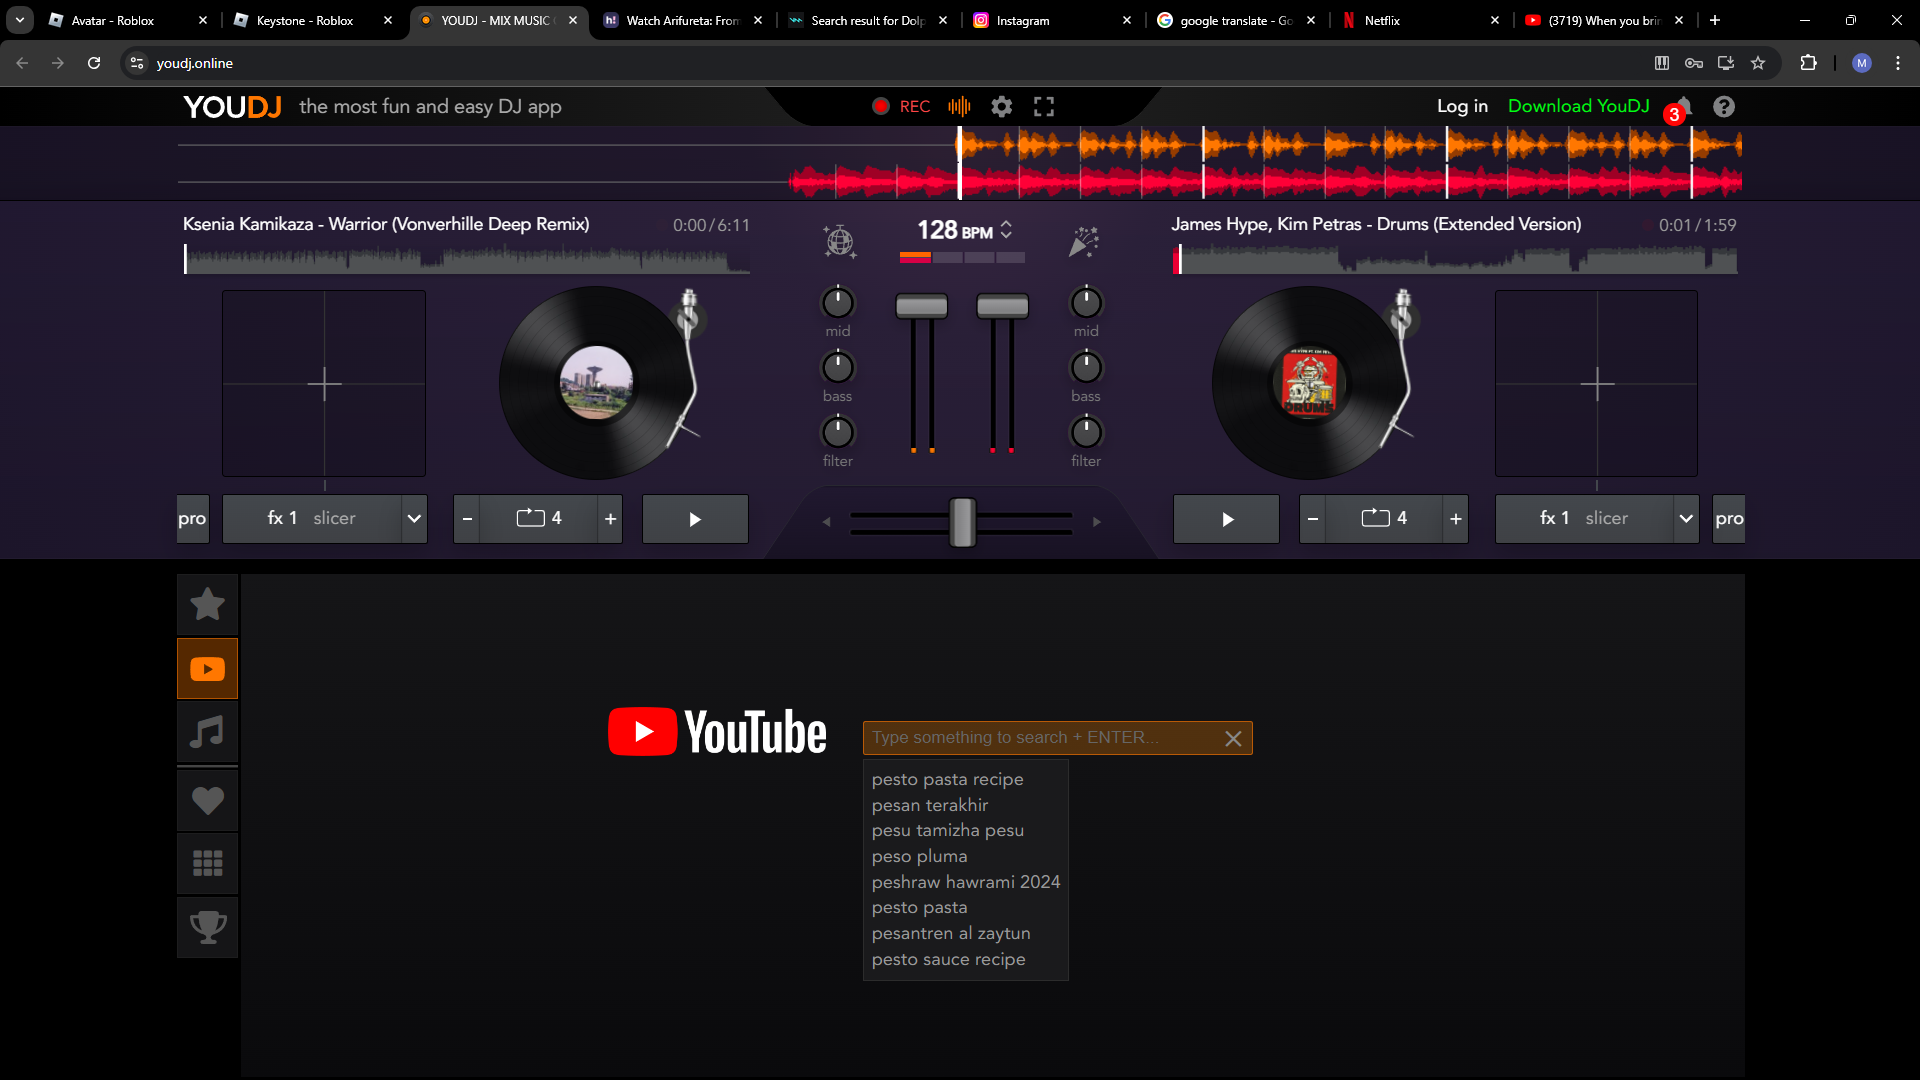Increase the left deck loop length

coord(610,519)
